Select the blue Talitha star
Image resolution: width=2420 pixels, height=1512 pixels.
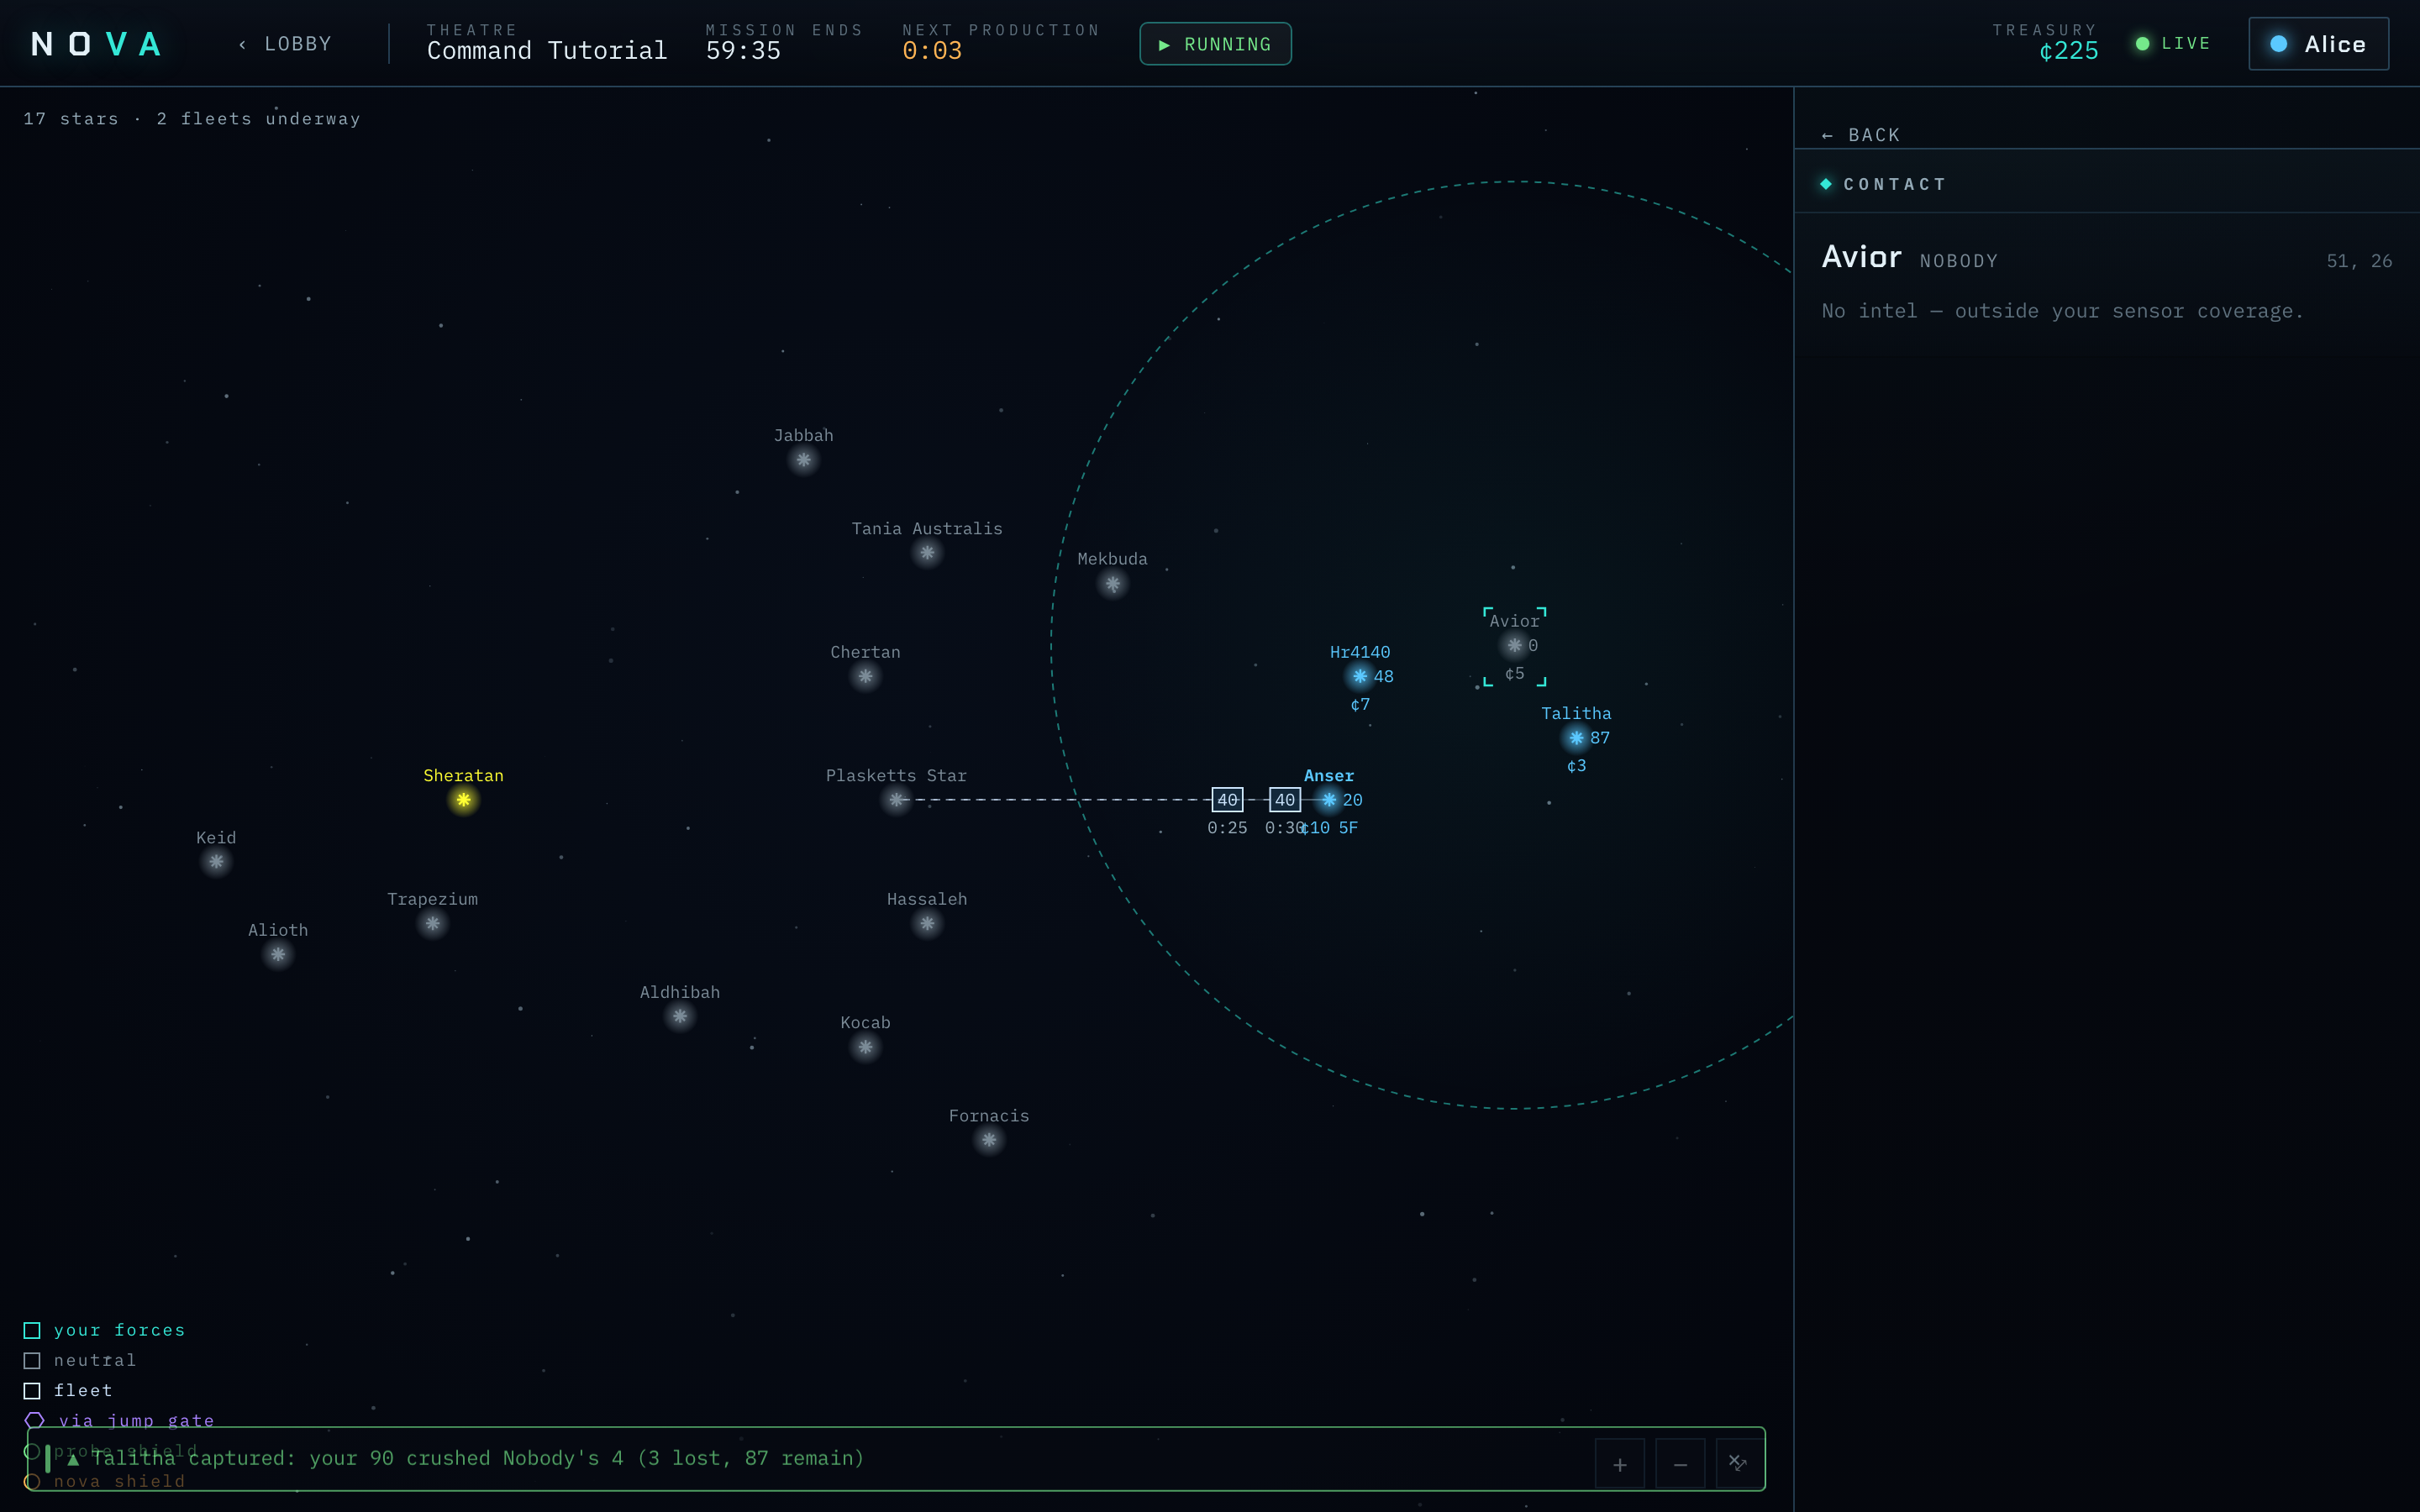[1576, 738]
